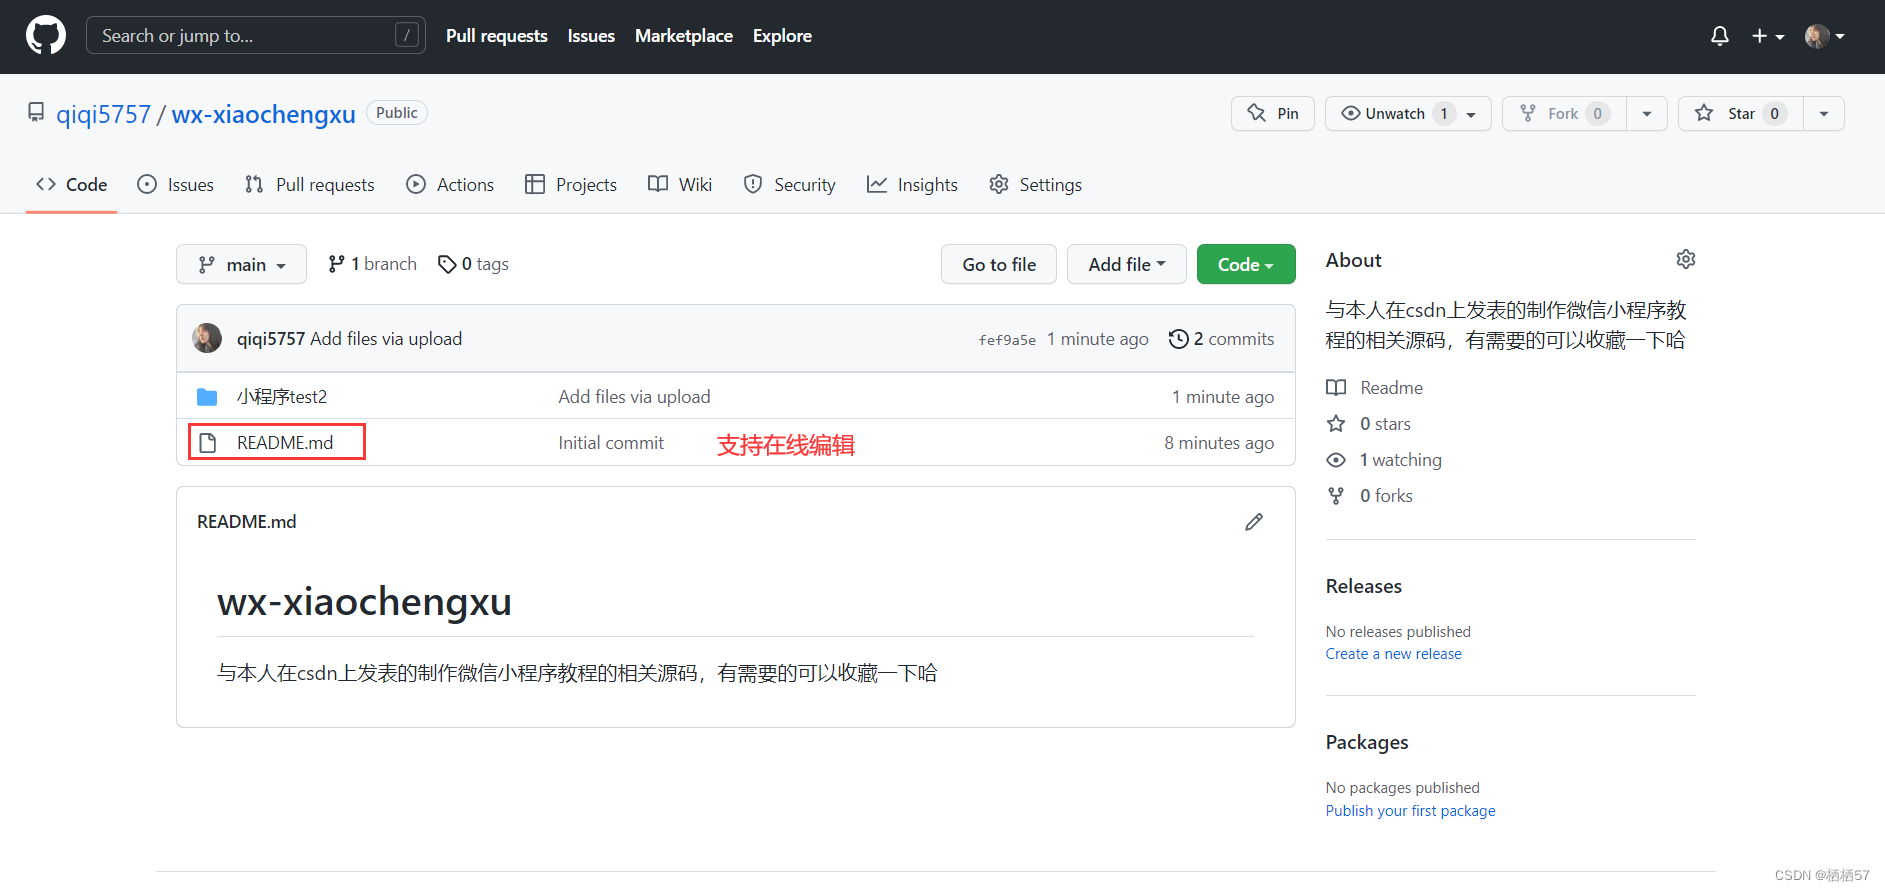Open the main branch selector

point(241,264)
